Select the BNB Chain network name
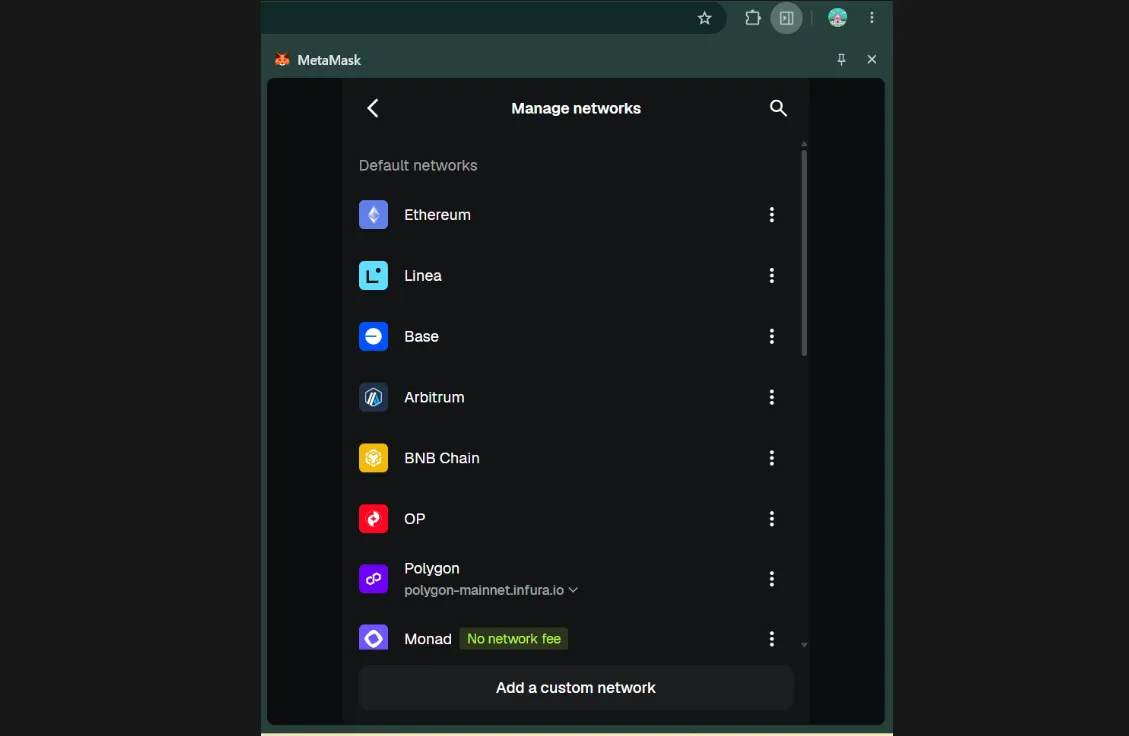Viewport: 1129px width, 736px height. (441, 458)
